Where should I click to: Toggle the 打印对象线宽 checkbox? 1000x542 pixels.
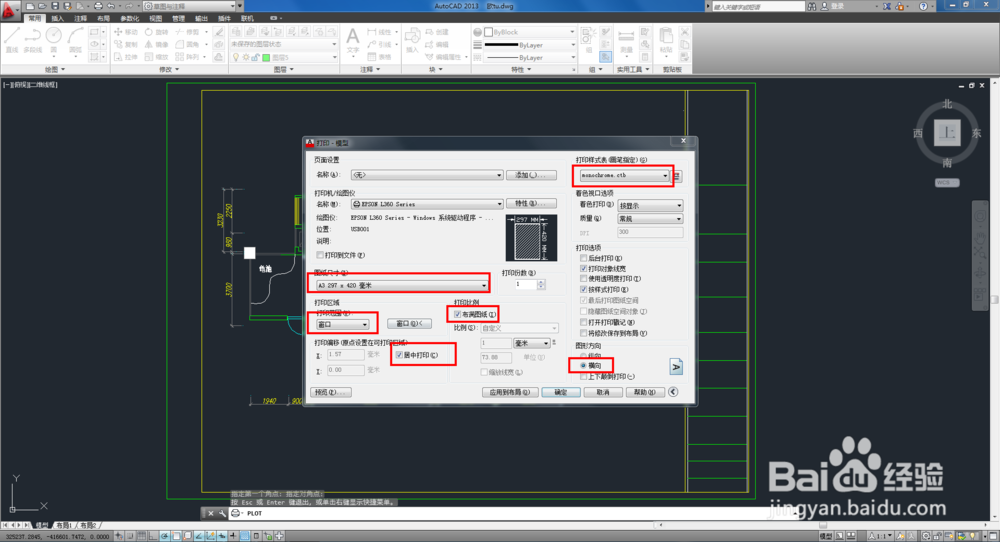click(584, 269)
